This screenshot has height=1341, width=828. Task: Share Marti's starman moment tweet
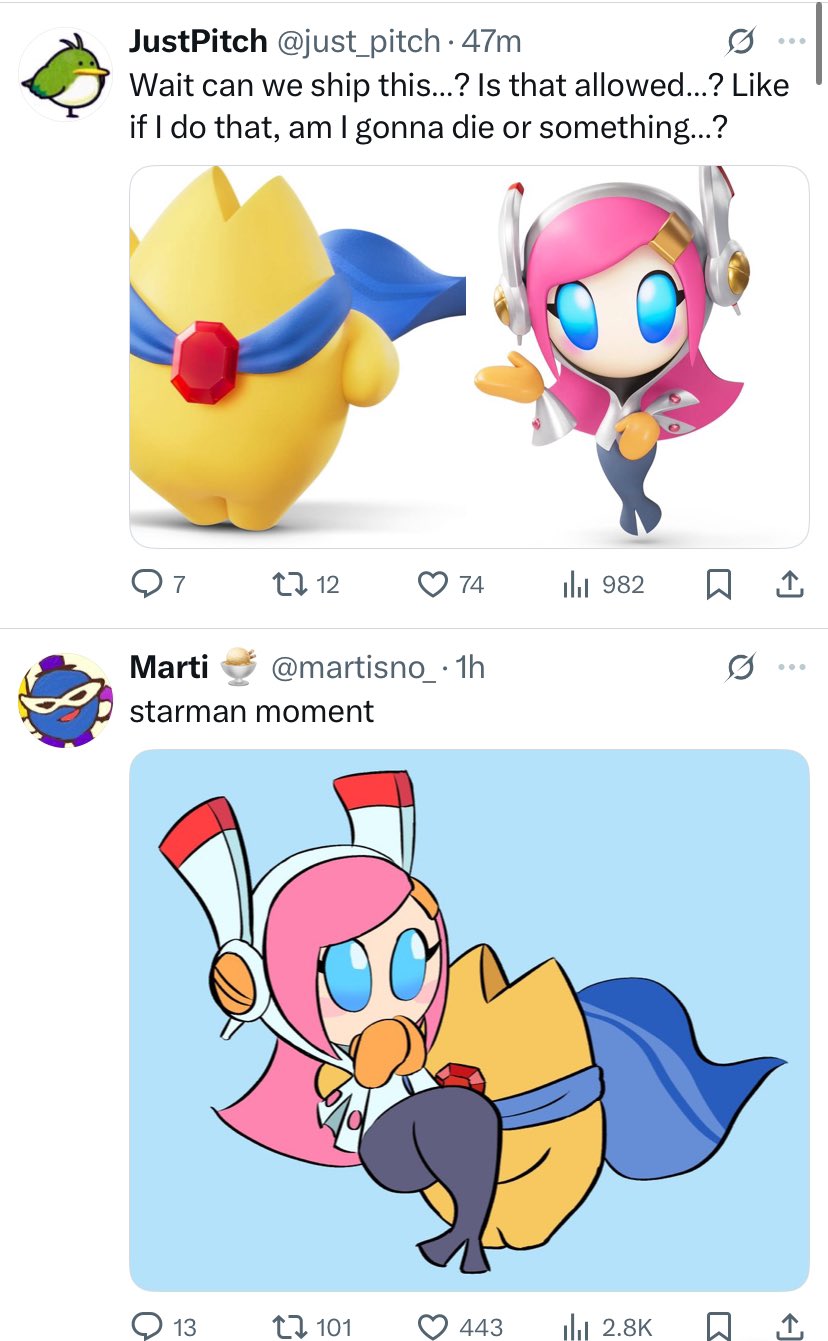pos(790,1326)
